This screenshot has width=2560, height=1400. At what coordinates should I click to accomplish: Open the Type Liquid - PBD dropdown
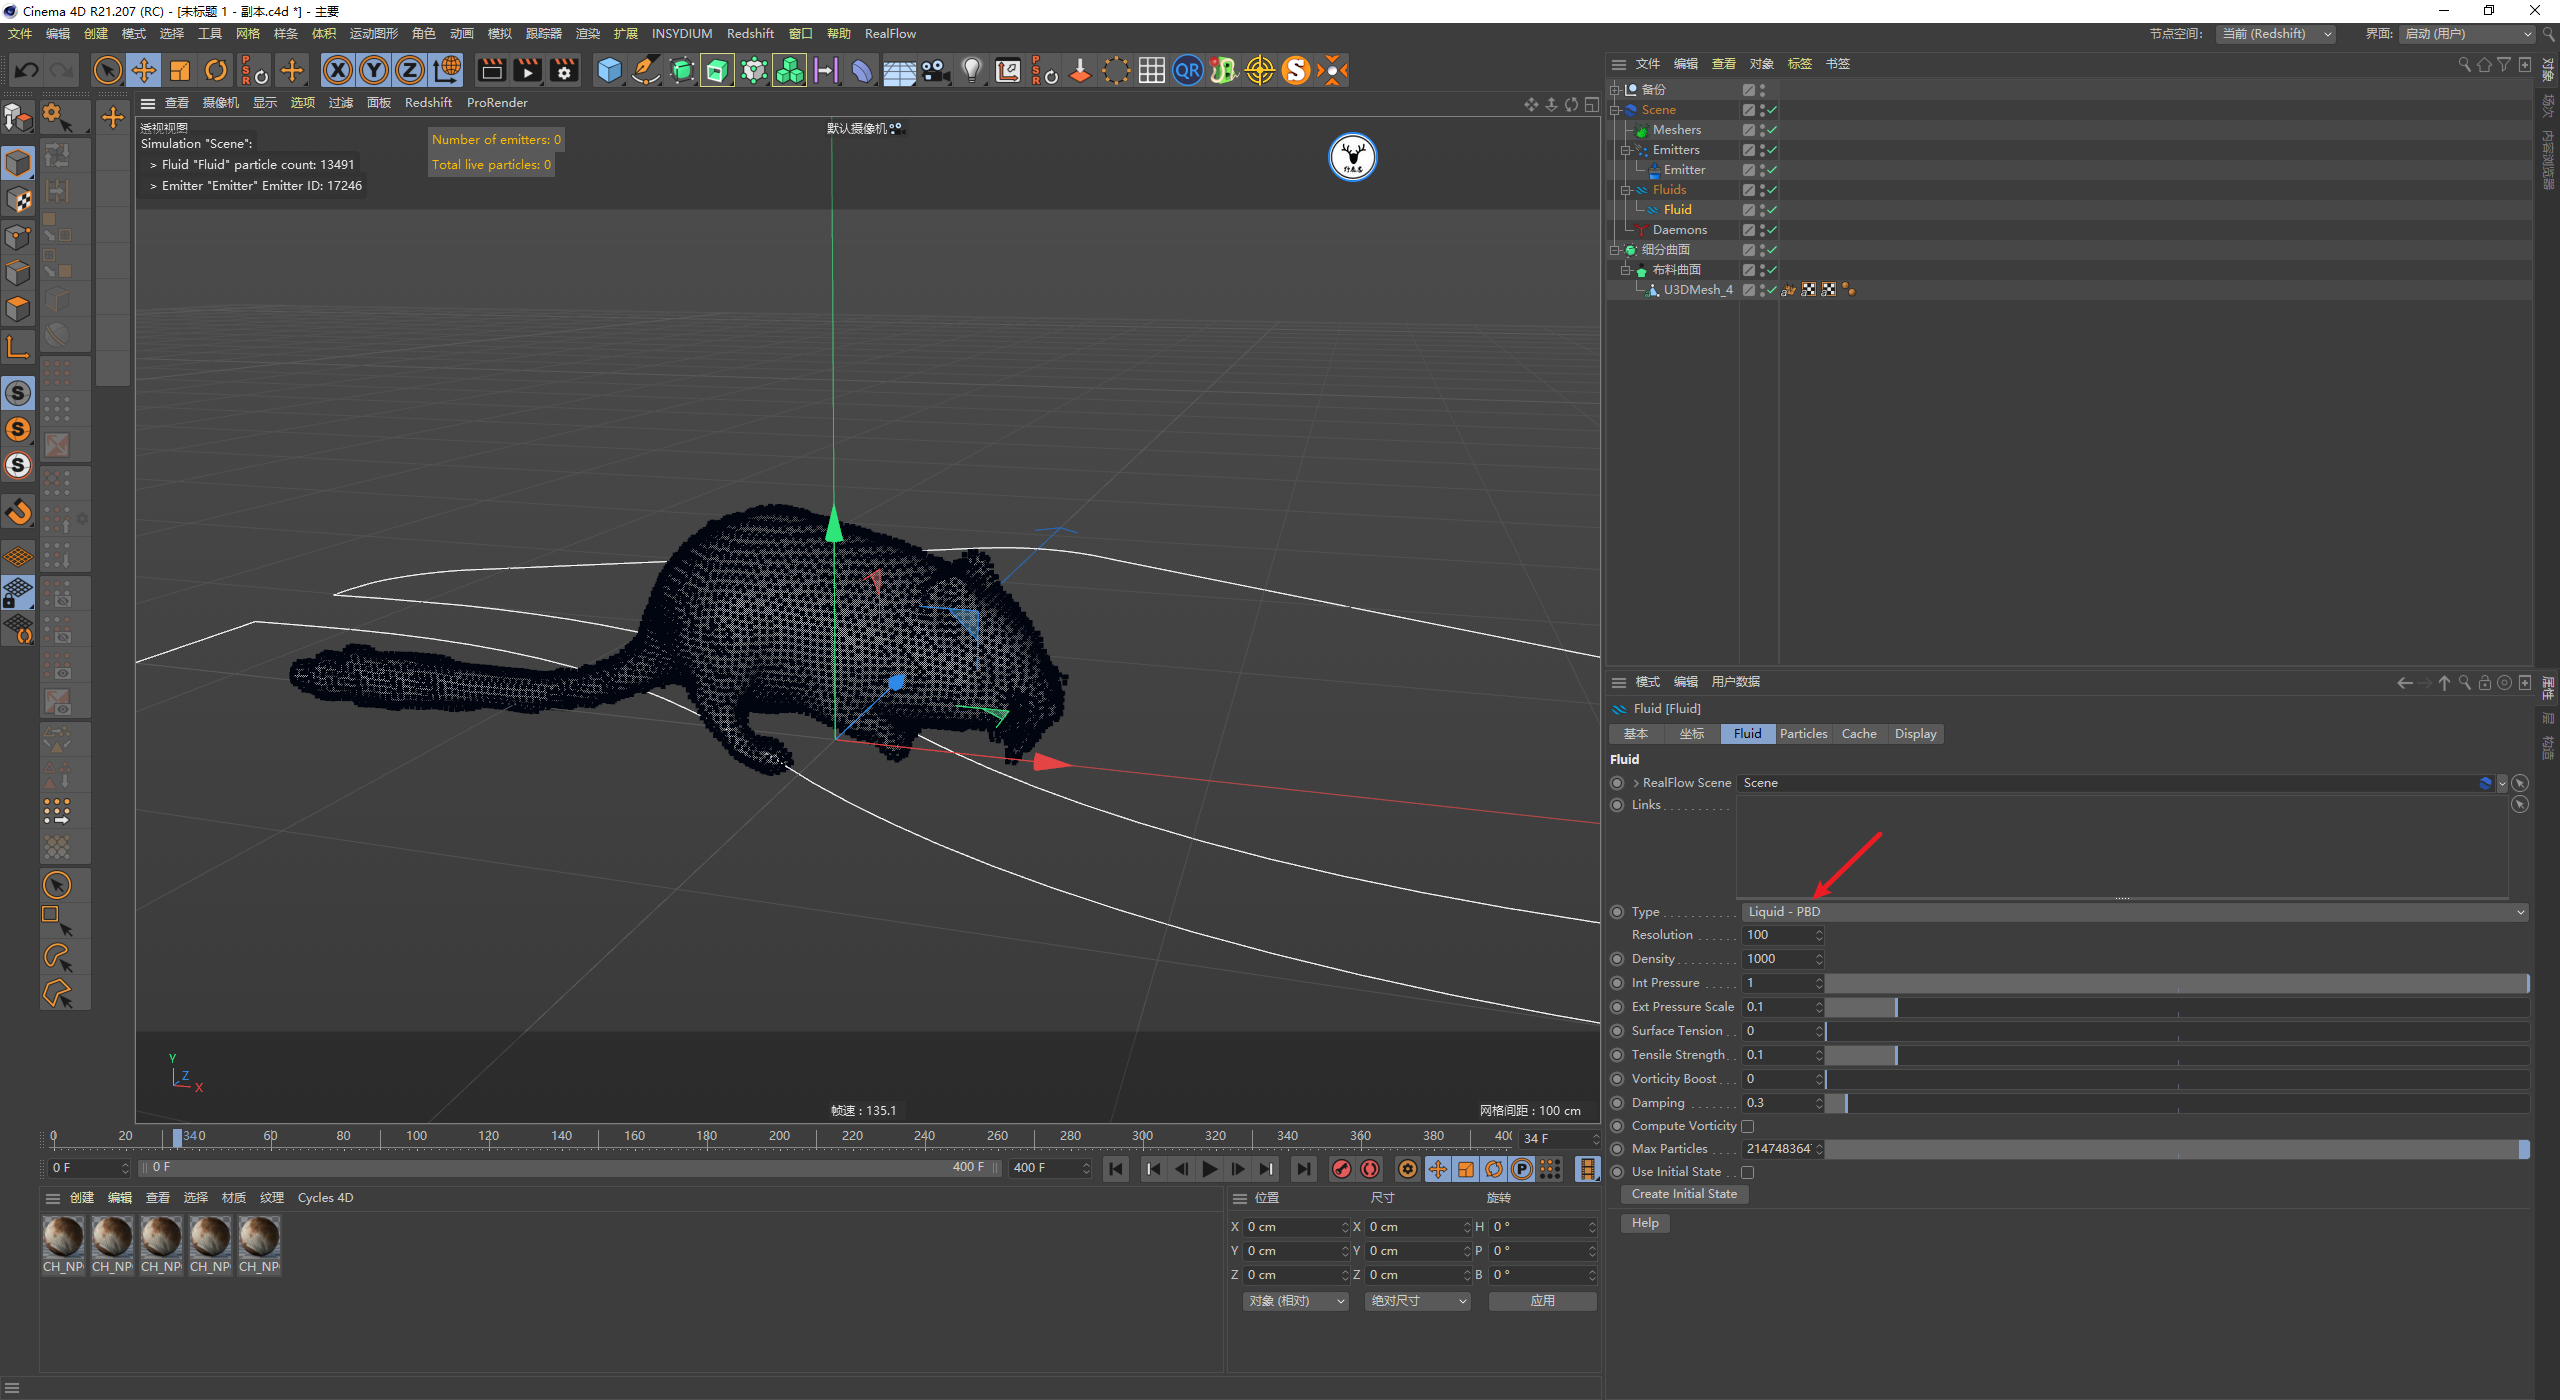pyautogui.click(x=2134, y=912)
